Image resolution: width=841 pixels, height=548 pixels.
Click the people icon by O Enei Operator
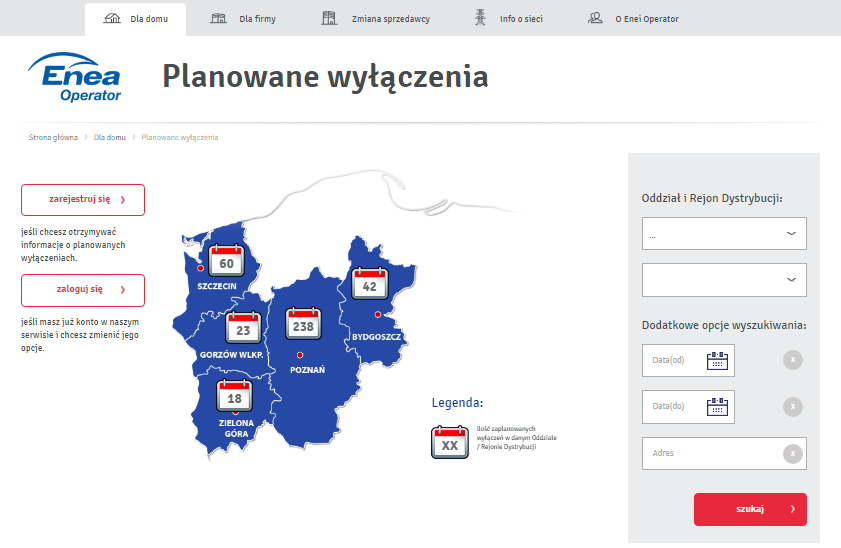pos(595,18)
